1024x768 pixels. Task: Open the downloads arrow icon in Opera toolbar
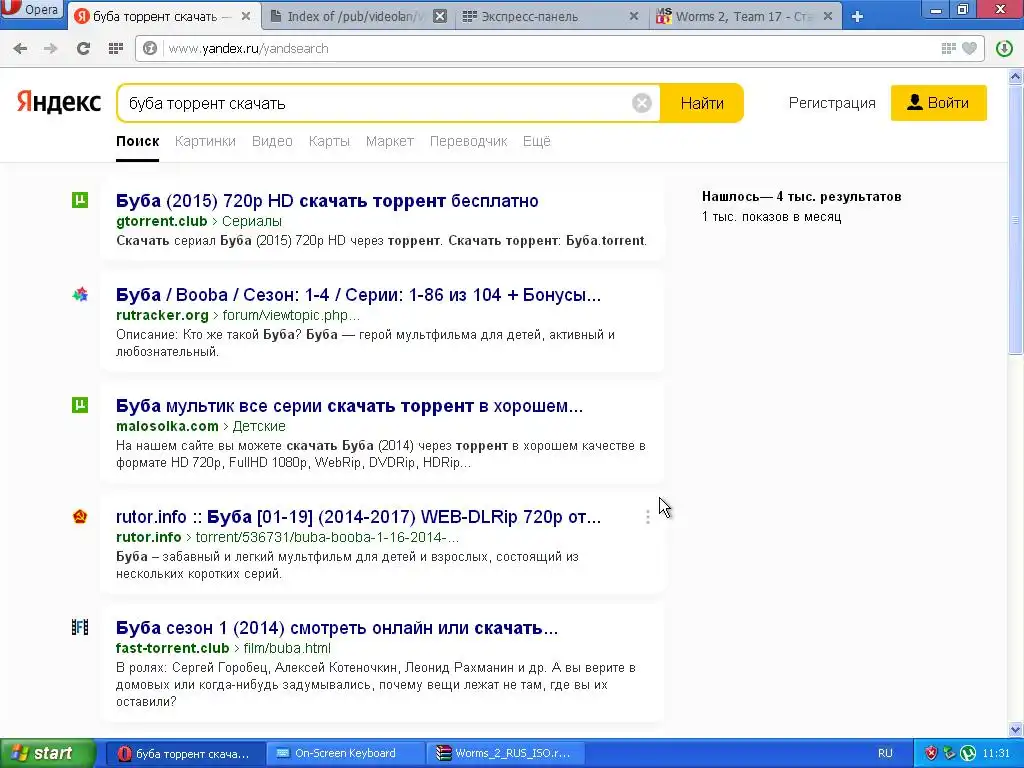(1004, 48)
